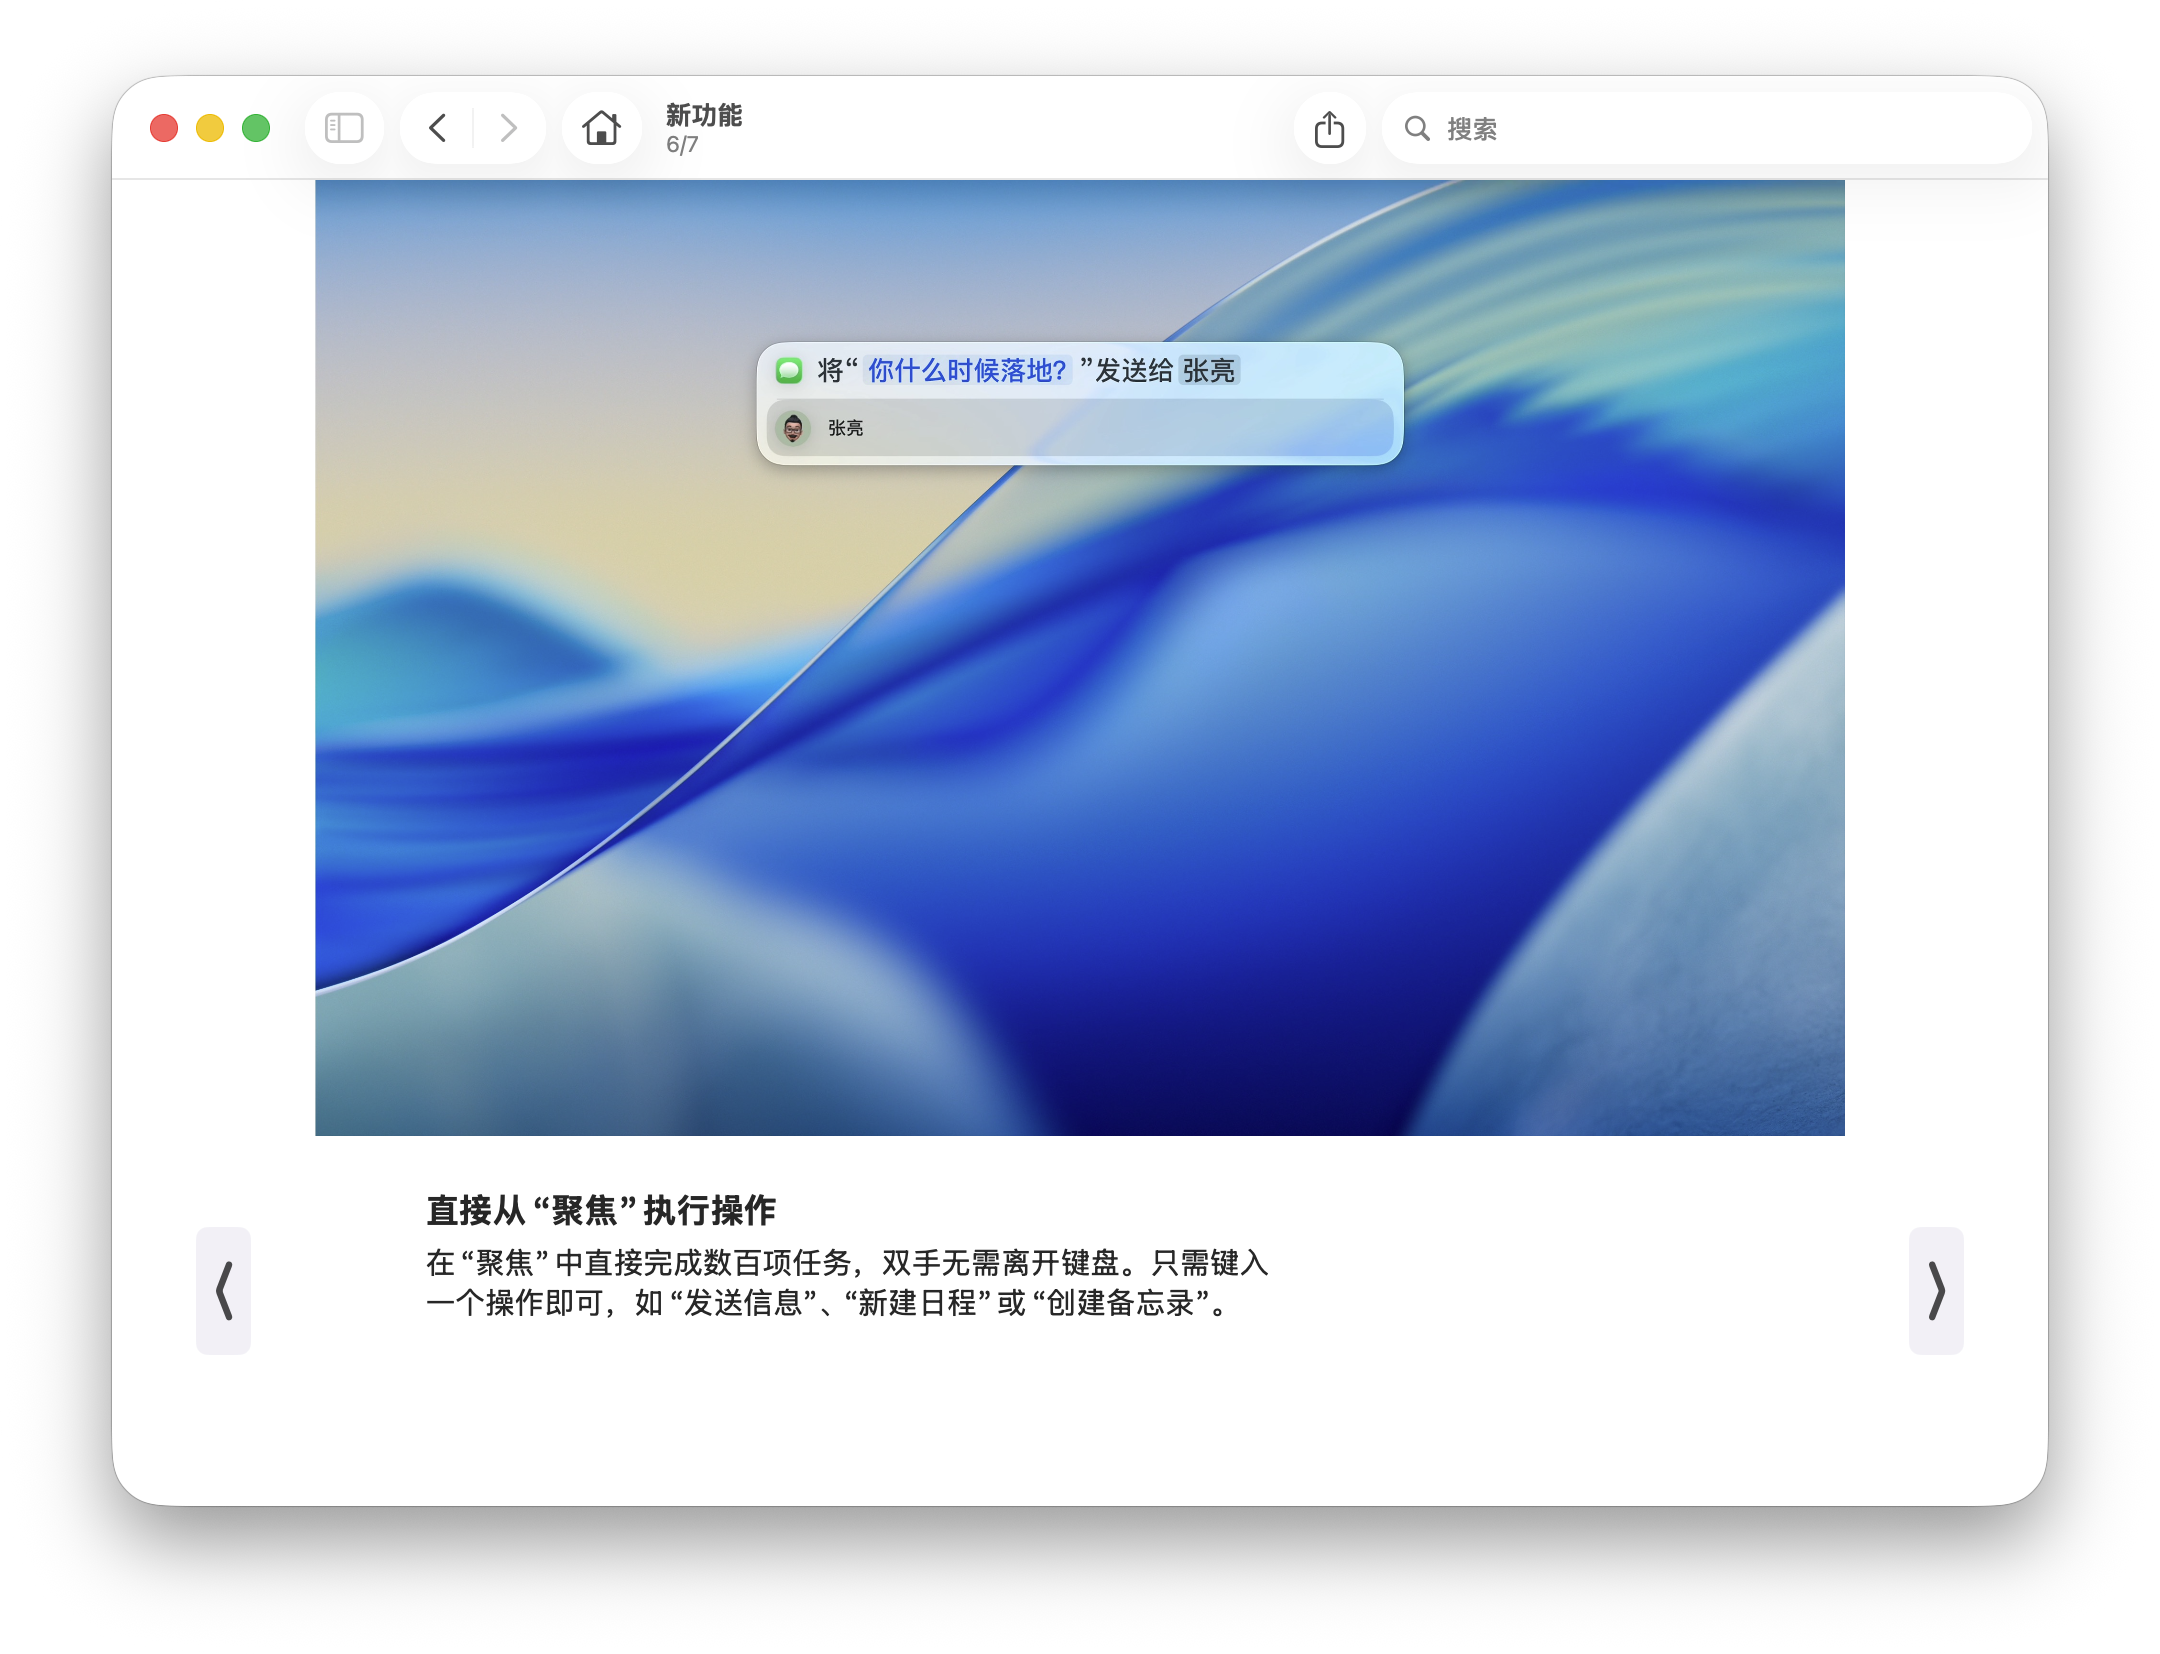
Task: Click the search magnifier icon
Action: (x=1416, y=129)
